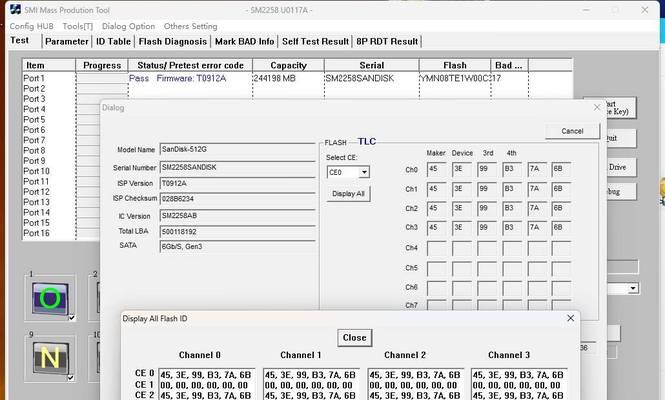Click the Flash column header
The height and width of the screenshot is (400, 665).
click(455, 65)
